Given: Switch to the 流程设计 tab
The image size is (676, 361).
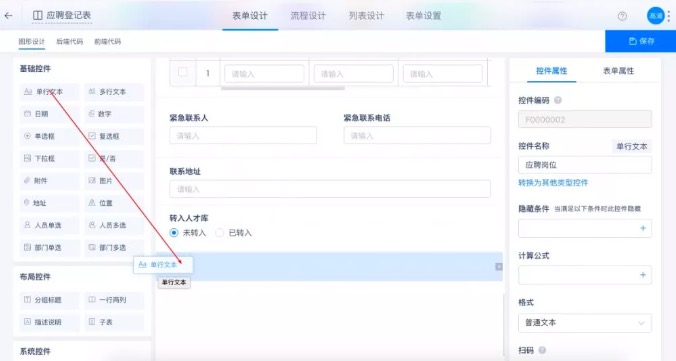Looking at the screenshot, I should [308, 16].
